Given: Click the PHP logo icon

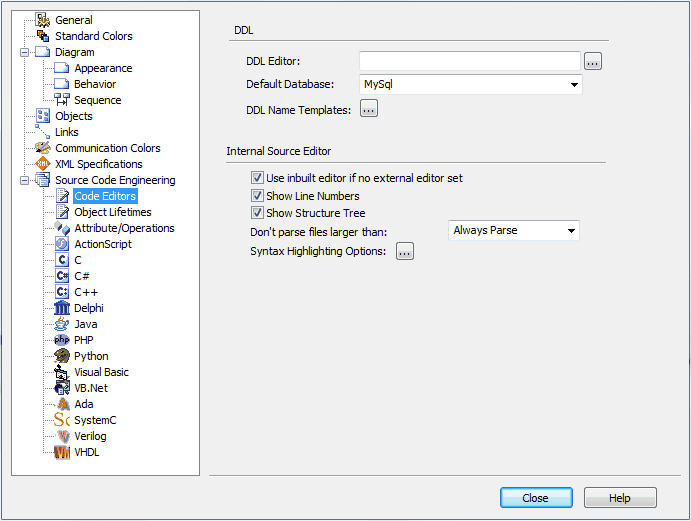Looking at the screenshot, I should [x=62, y=340].
